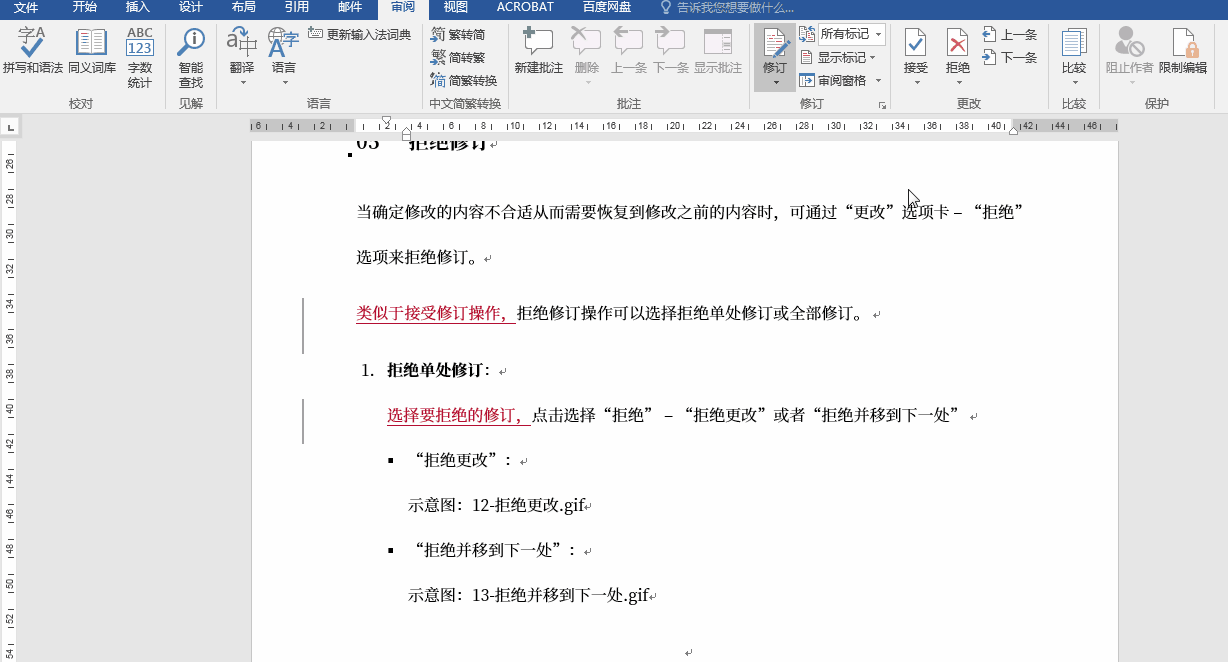Expand the 显示标记 show markup menu
Viewport: 1228px width, 662px height.
843,57
